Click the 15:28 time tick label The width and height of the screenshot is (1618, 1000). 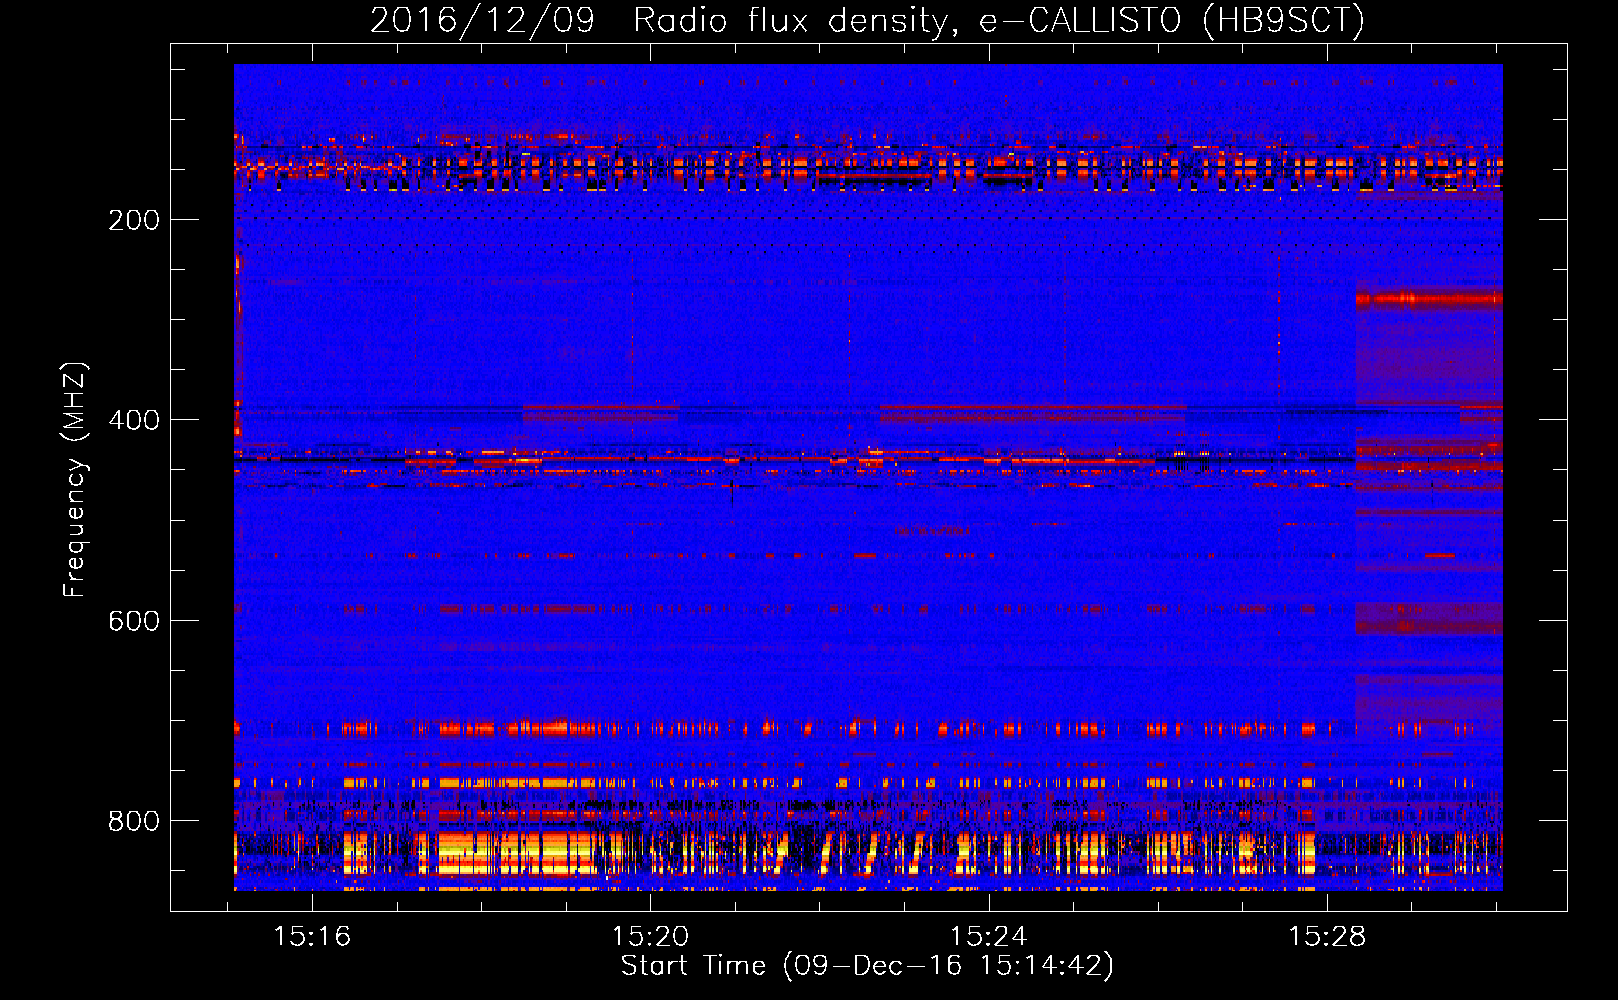click(x=1327, y=937)
